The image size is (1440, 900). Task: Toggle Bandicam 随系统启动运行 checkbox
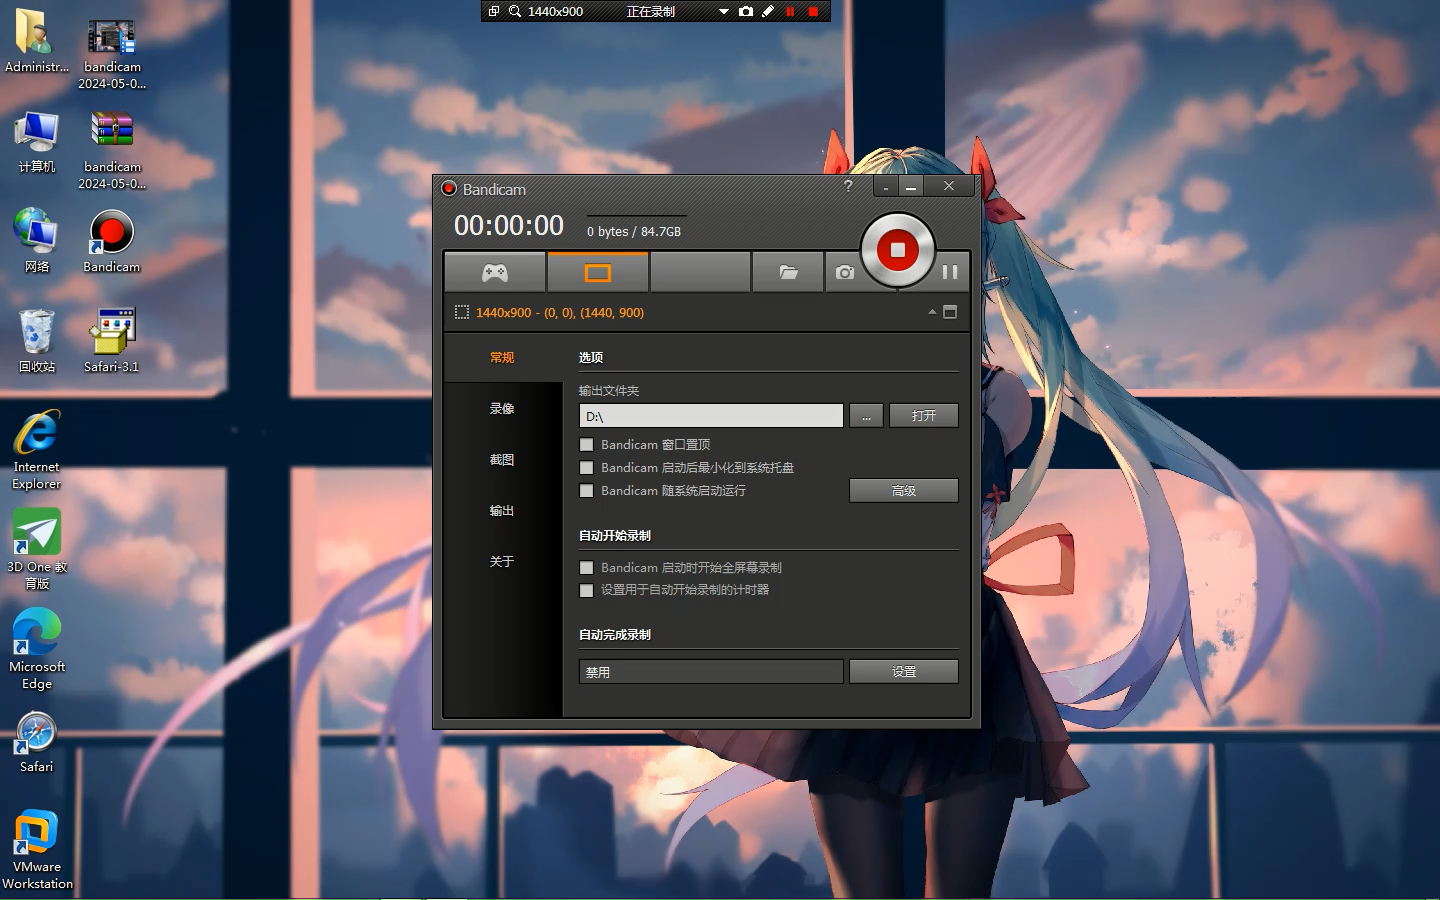click(x=587, y=491)
